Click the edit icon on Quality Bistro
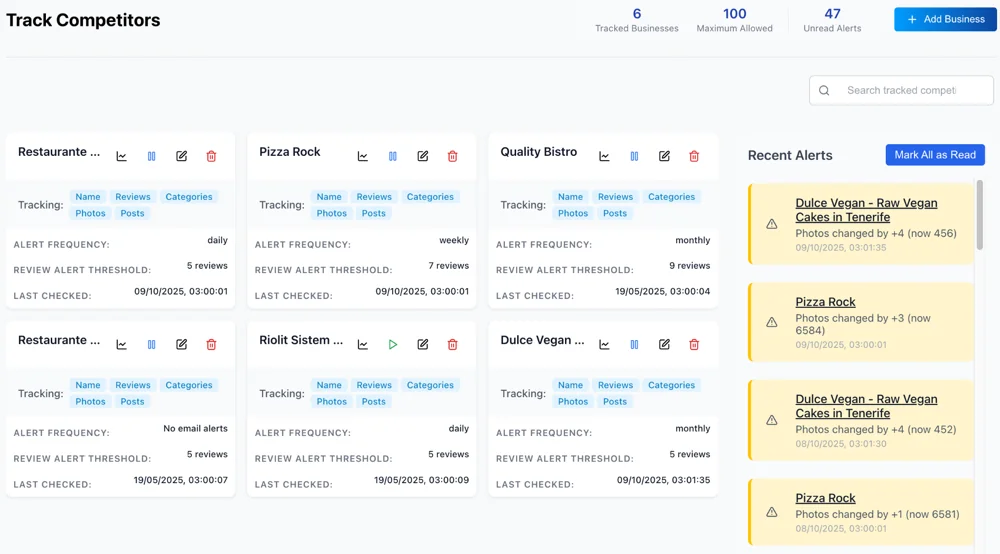 664,156
